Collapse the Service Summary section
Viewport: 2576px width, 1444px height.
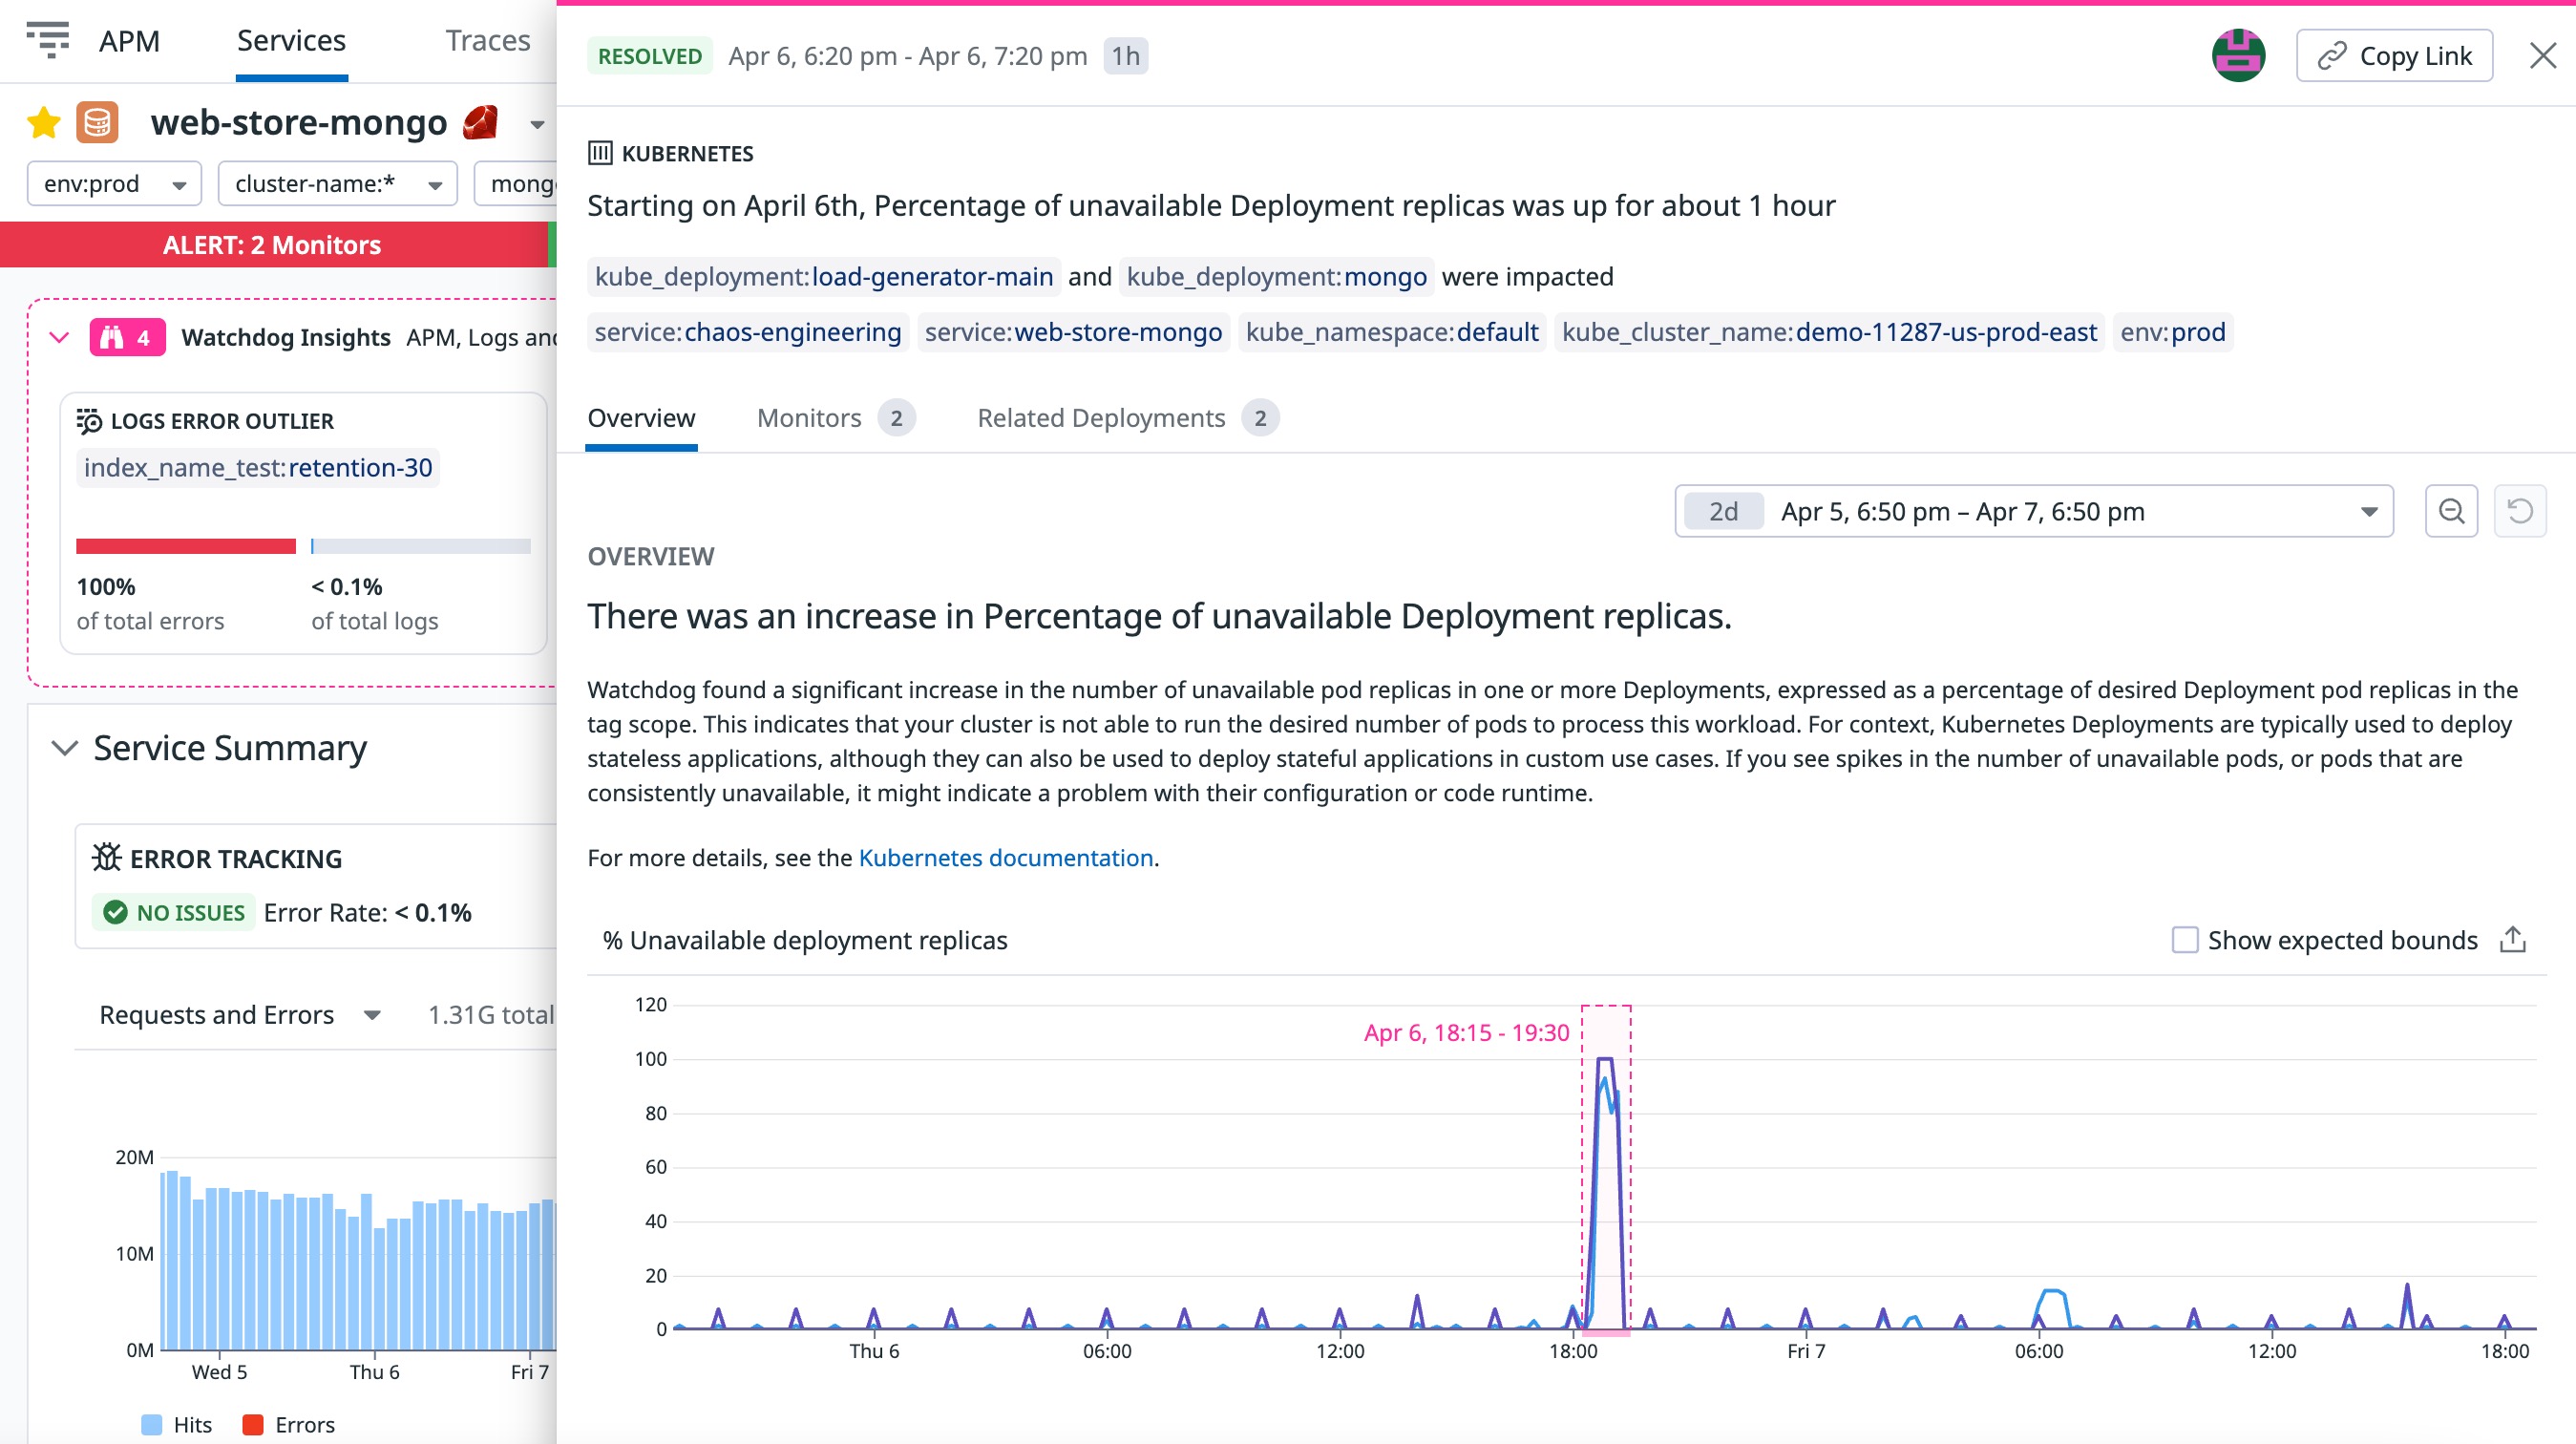point(65,748)
